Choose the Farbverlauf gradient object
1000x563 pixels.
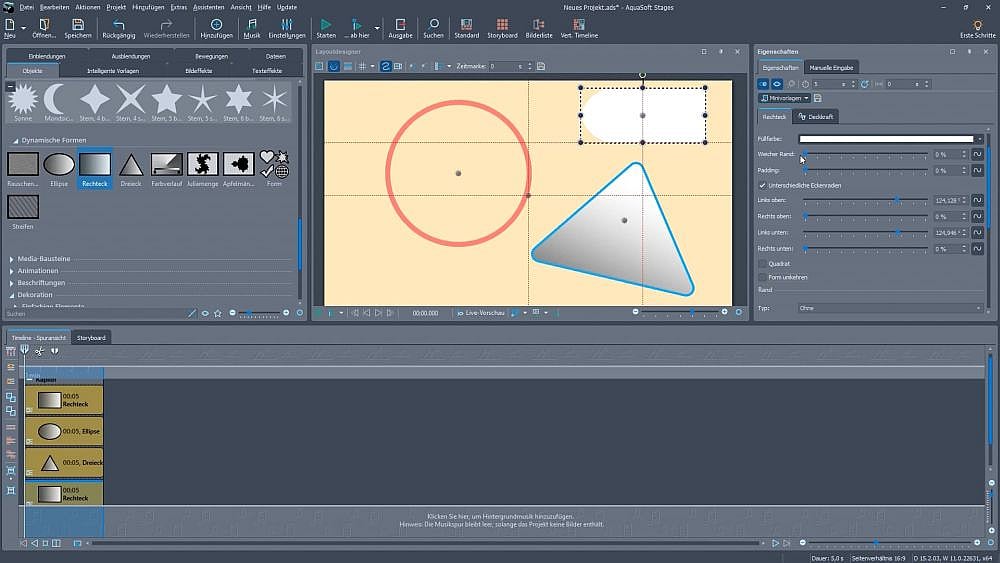(x=166, y=164)
